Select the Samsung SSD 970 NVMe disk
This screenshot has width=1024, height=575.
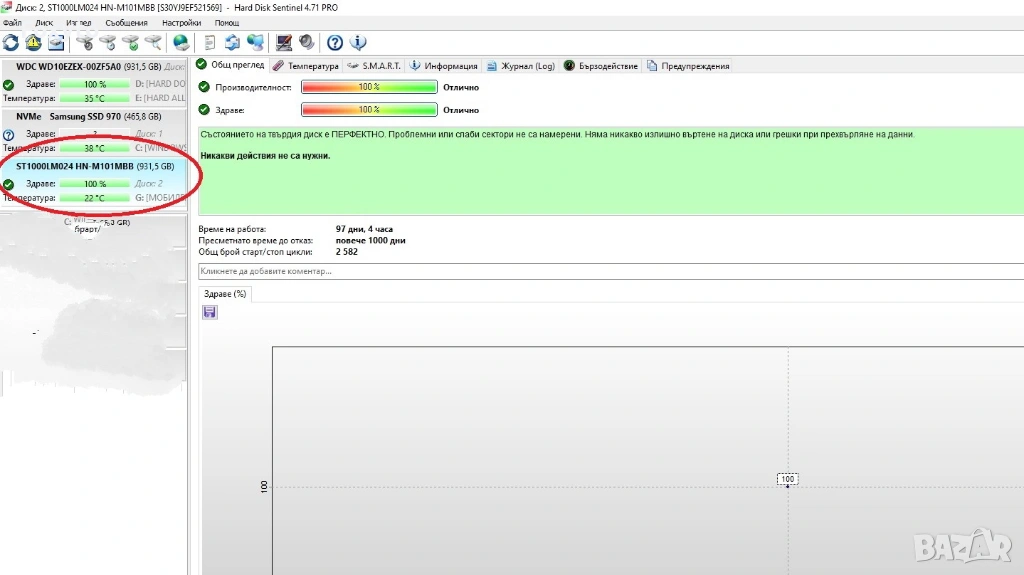[x=84, y=117]
